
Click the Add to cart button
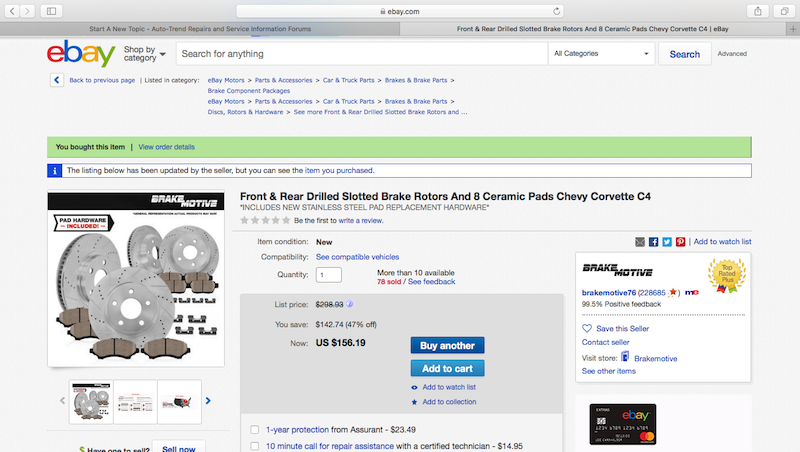(x=447, y=368)
